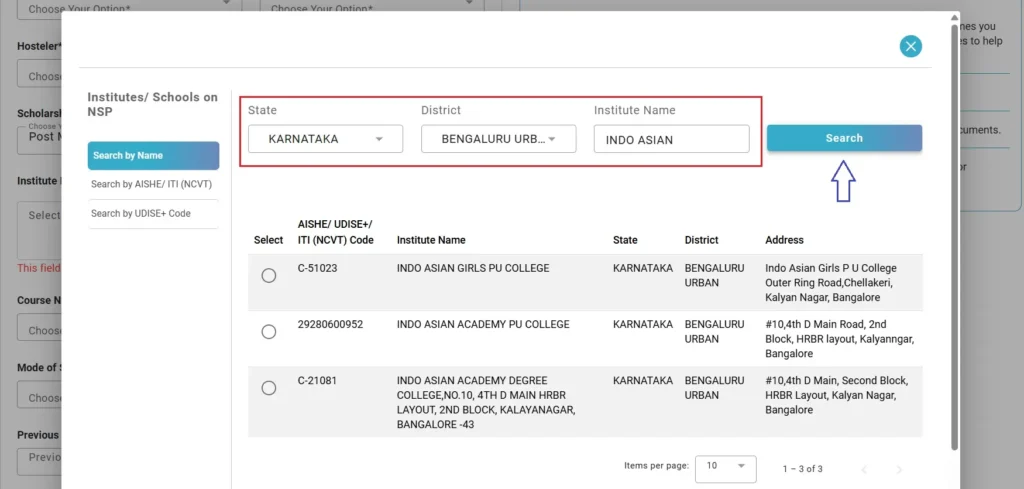This screenshot has height=489, width=1024.
Task: Click the address starting Indo Asian Girls P U College
Action: pos(831,283)
